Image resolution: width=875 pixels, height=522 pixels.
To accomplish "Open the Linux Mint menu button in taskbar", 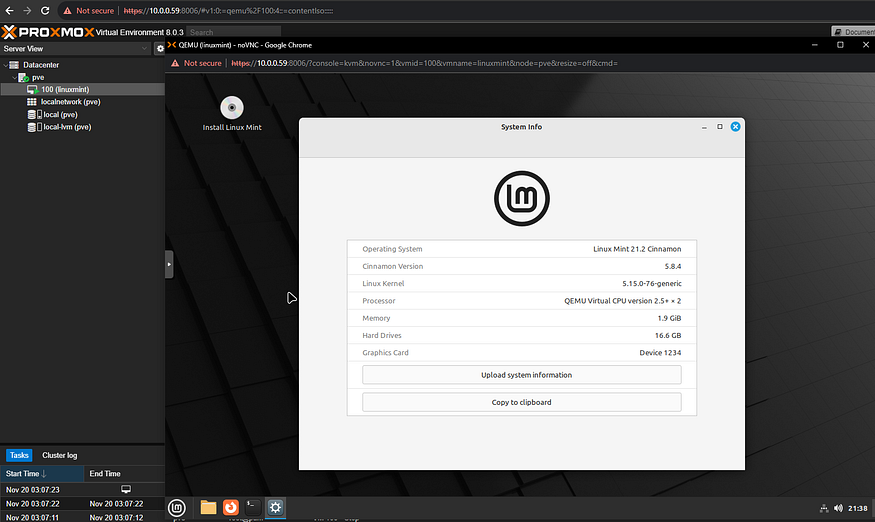I will coord(177,507).
